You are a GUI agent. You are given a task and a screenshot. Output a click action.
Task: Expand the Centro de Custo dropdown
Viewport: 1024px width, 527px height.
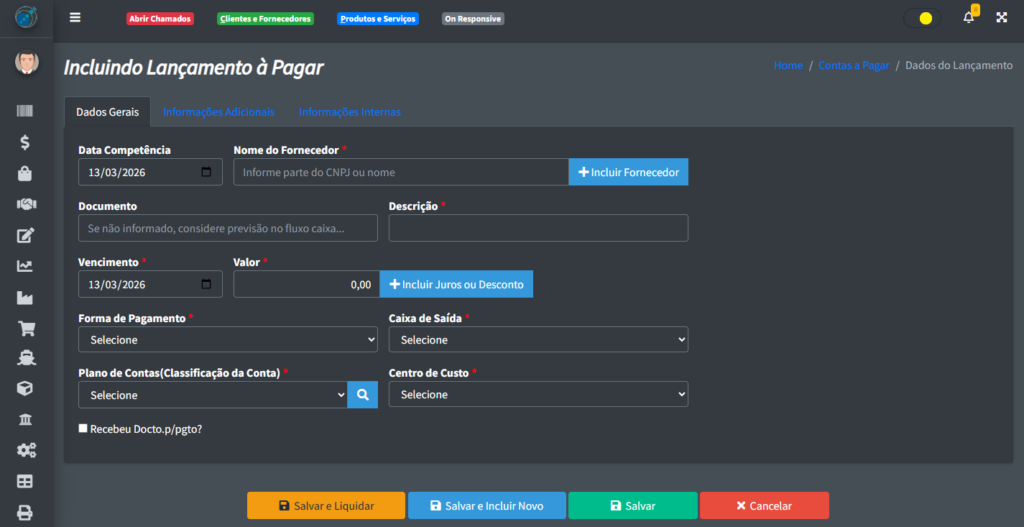538,395
